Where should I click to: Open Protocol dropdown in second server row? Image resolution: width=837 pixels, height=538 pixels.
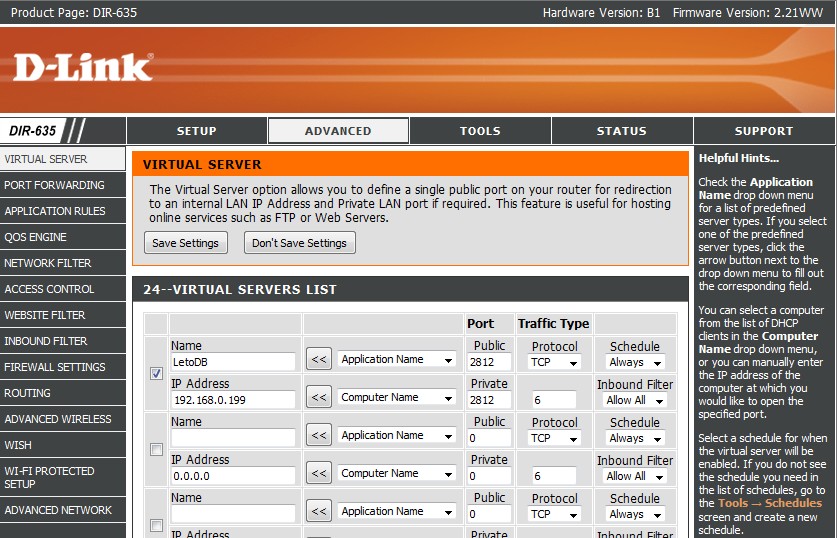(x=554, y=438)
